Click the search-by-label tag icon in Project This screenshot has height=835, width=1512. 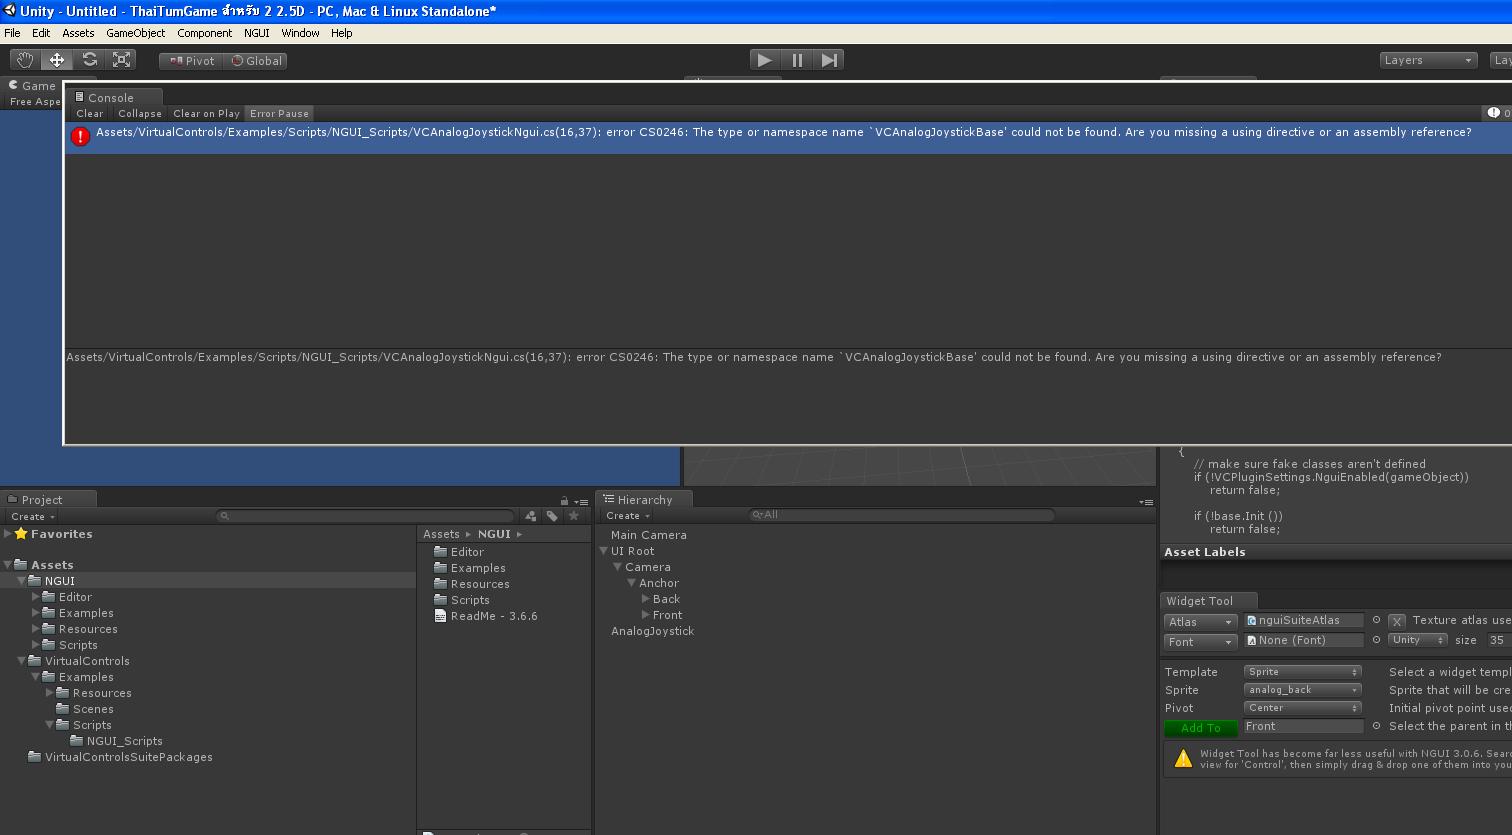(552, 516)
